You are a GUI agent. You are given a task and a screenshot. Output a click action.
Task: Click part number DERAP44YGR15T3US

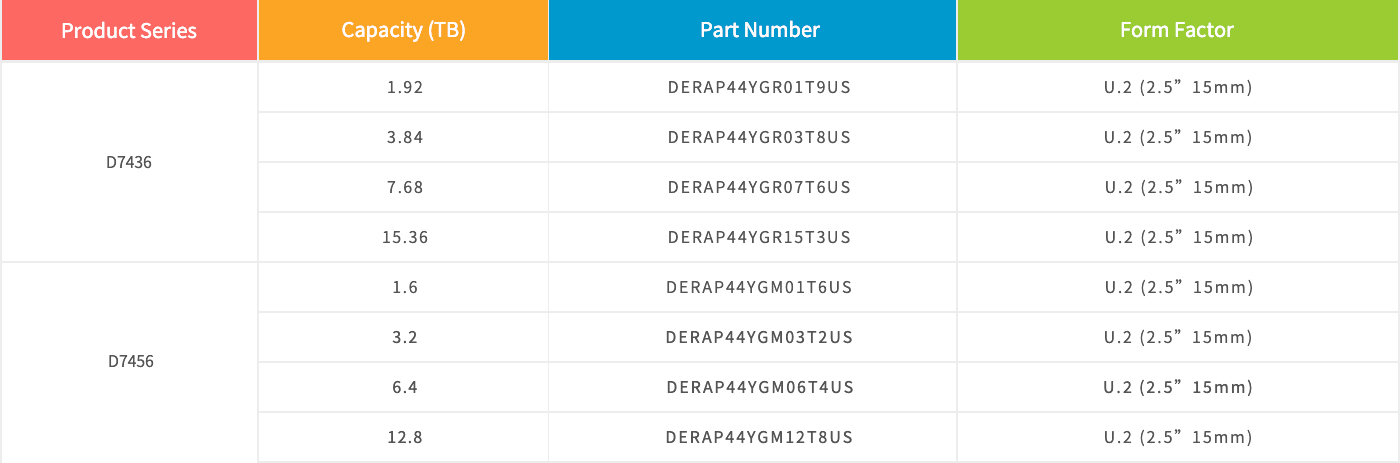coord(759,237)
